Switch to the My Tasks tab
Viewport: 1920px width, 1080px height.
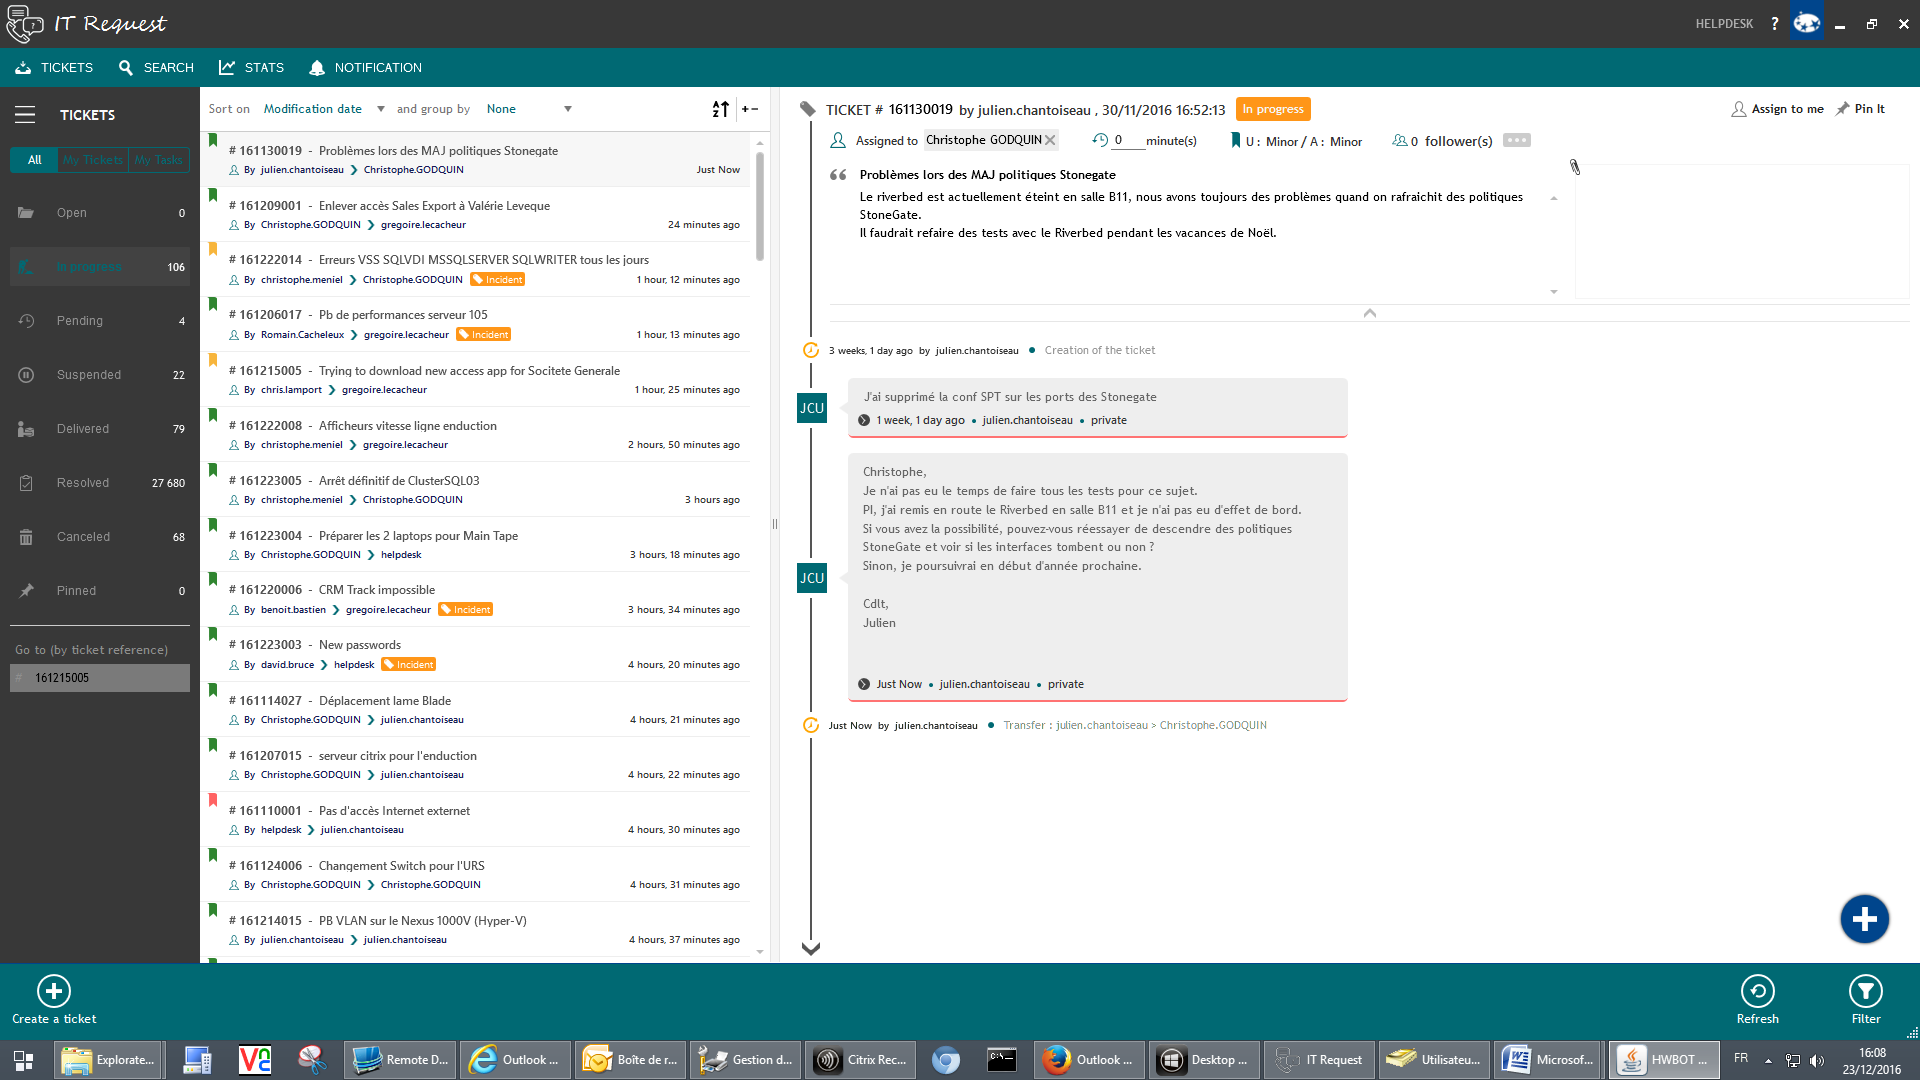coord(159,160)
